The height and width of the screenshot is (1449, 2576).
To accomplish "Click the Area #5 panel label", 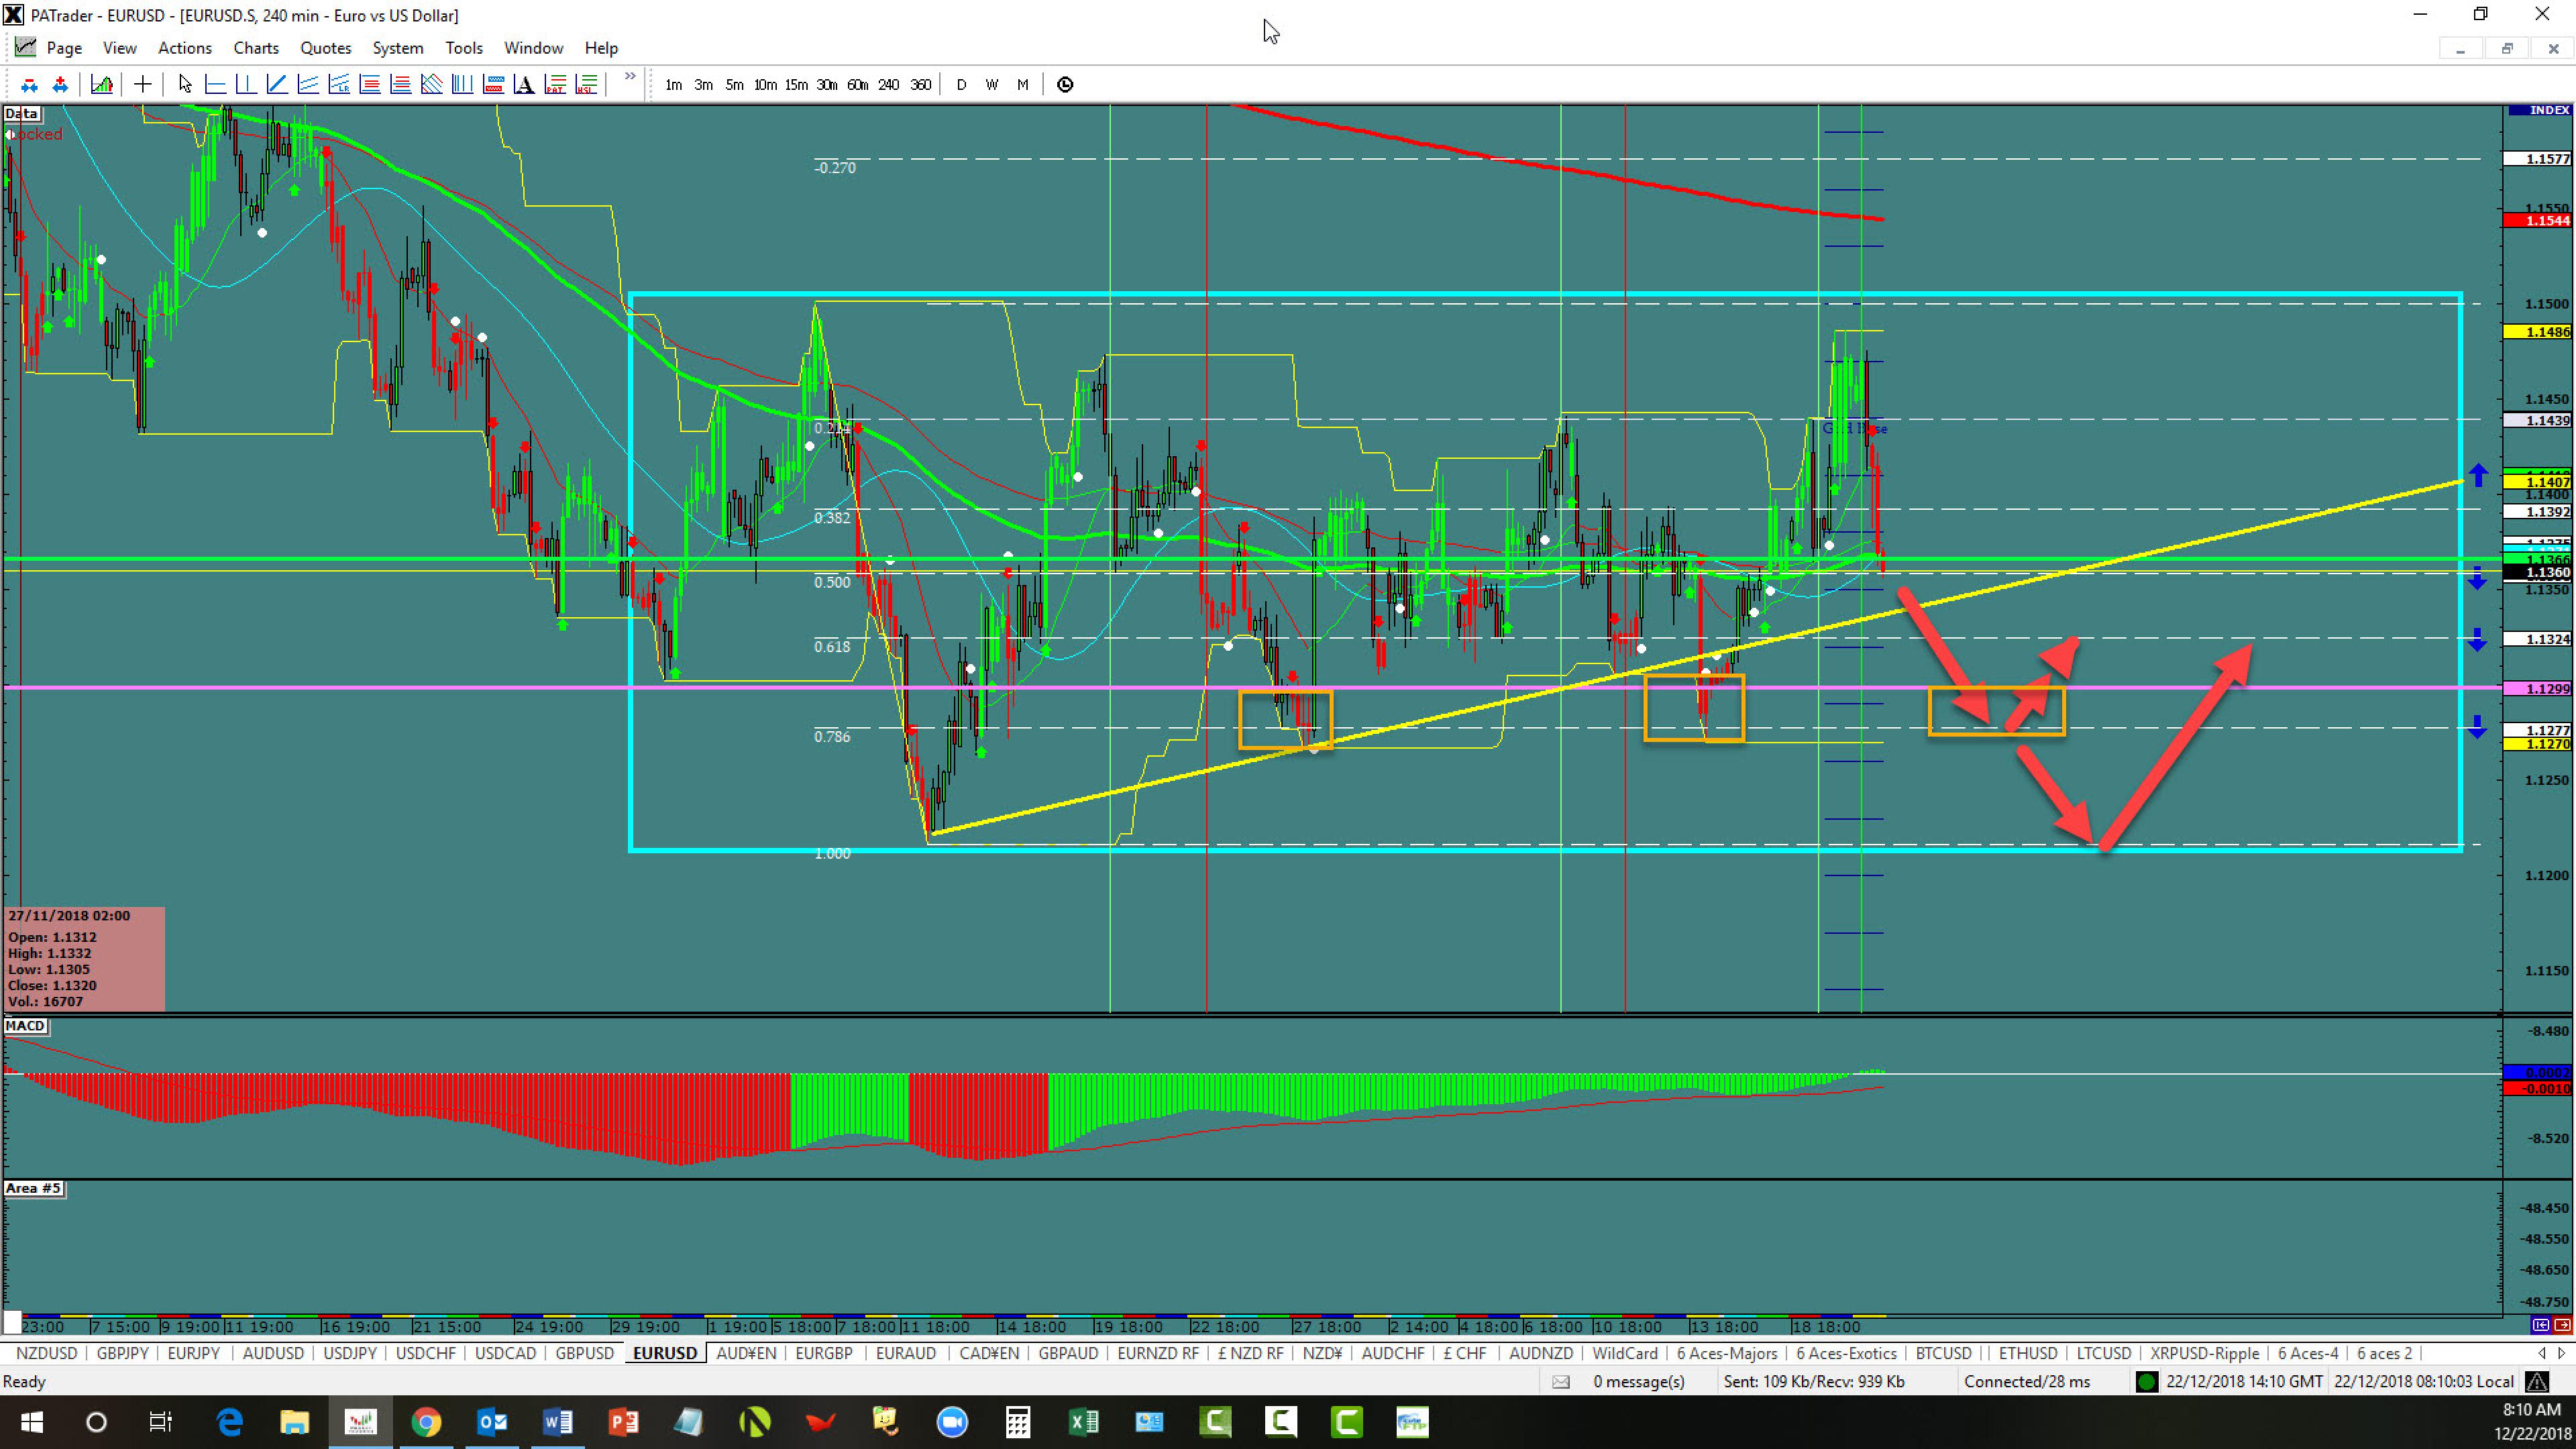I will pyautogui.click(x=33, y=1188).
